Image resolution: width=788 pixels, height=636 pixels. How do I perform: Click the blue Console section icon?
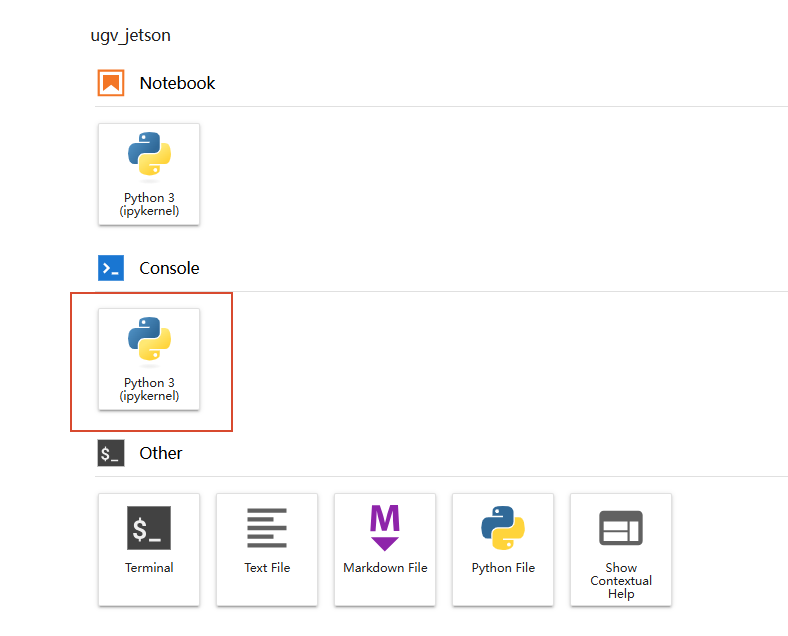point(111,268)
